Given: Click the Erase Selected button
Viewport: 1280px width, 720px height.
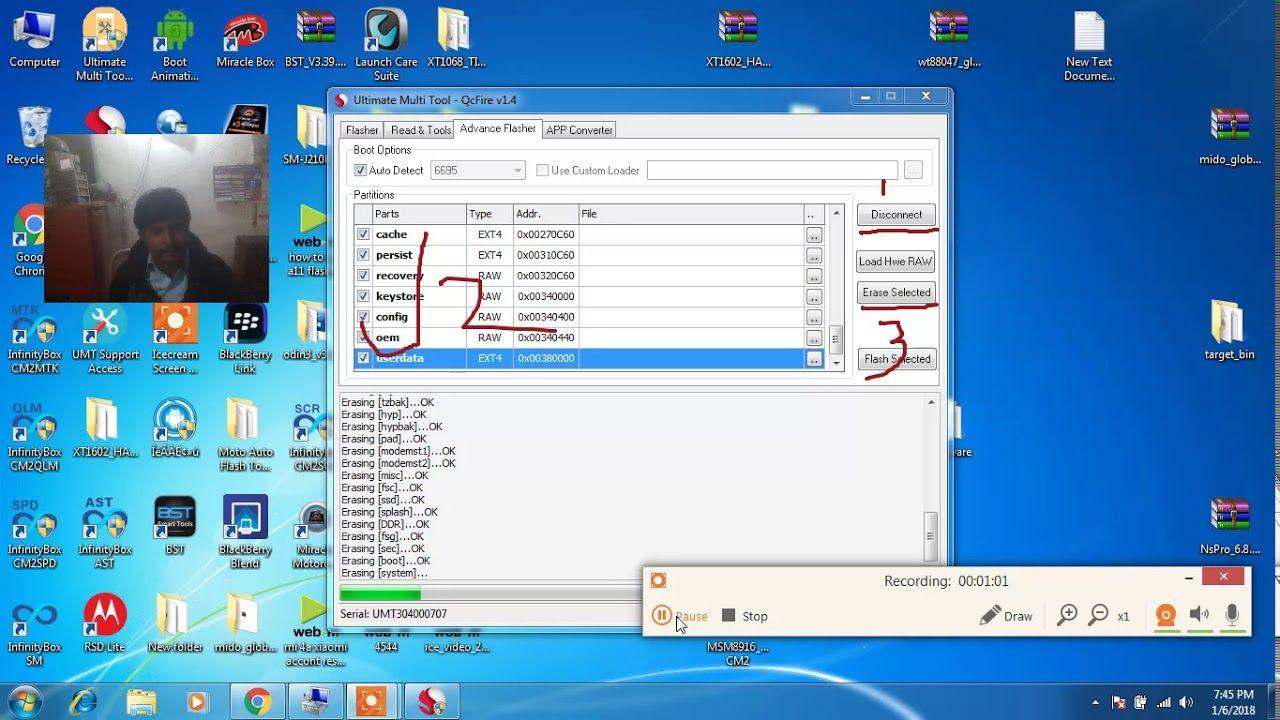Looking at the screenshot, I should tap(896, 293).
